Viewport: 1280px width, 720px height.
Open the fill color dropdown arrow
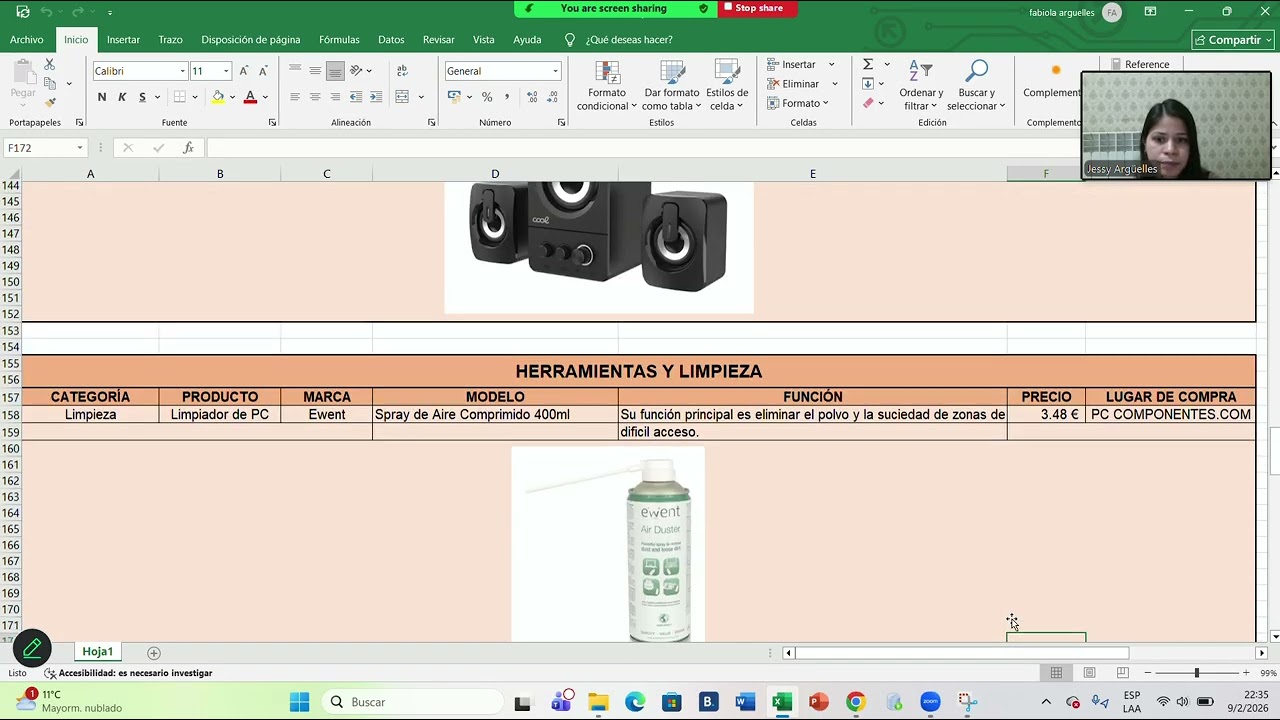point(232,97)
